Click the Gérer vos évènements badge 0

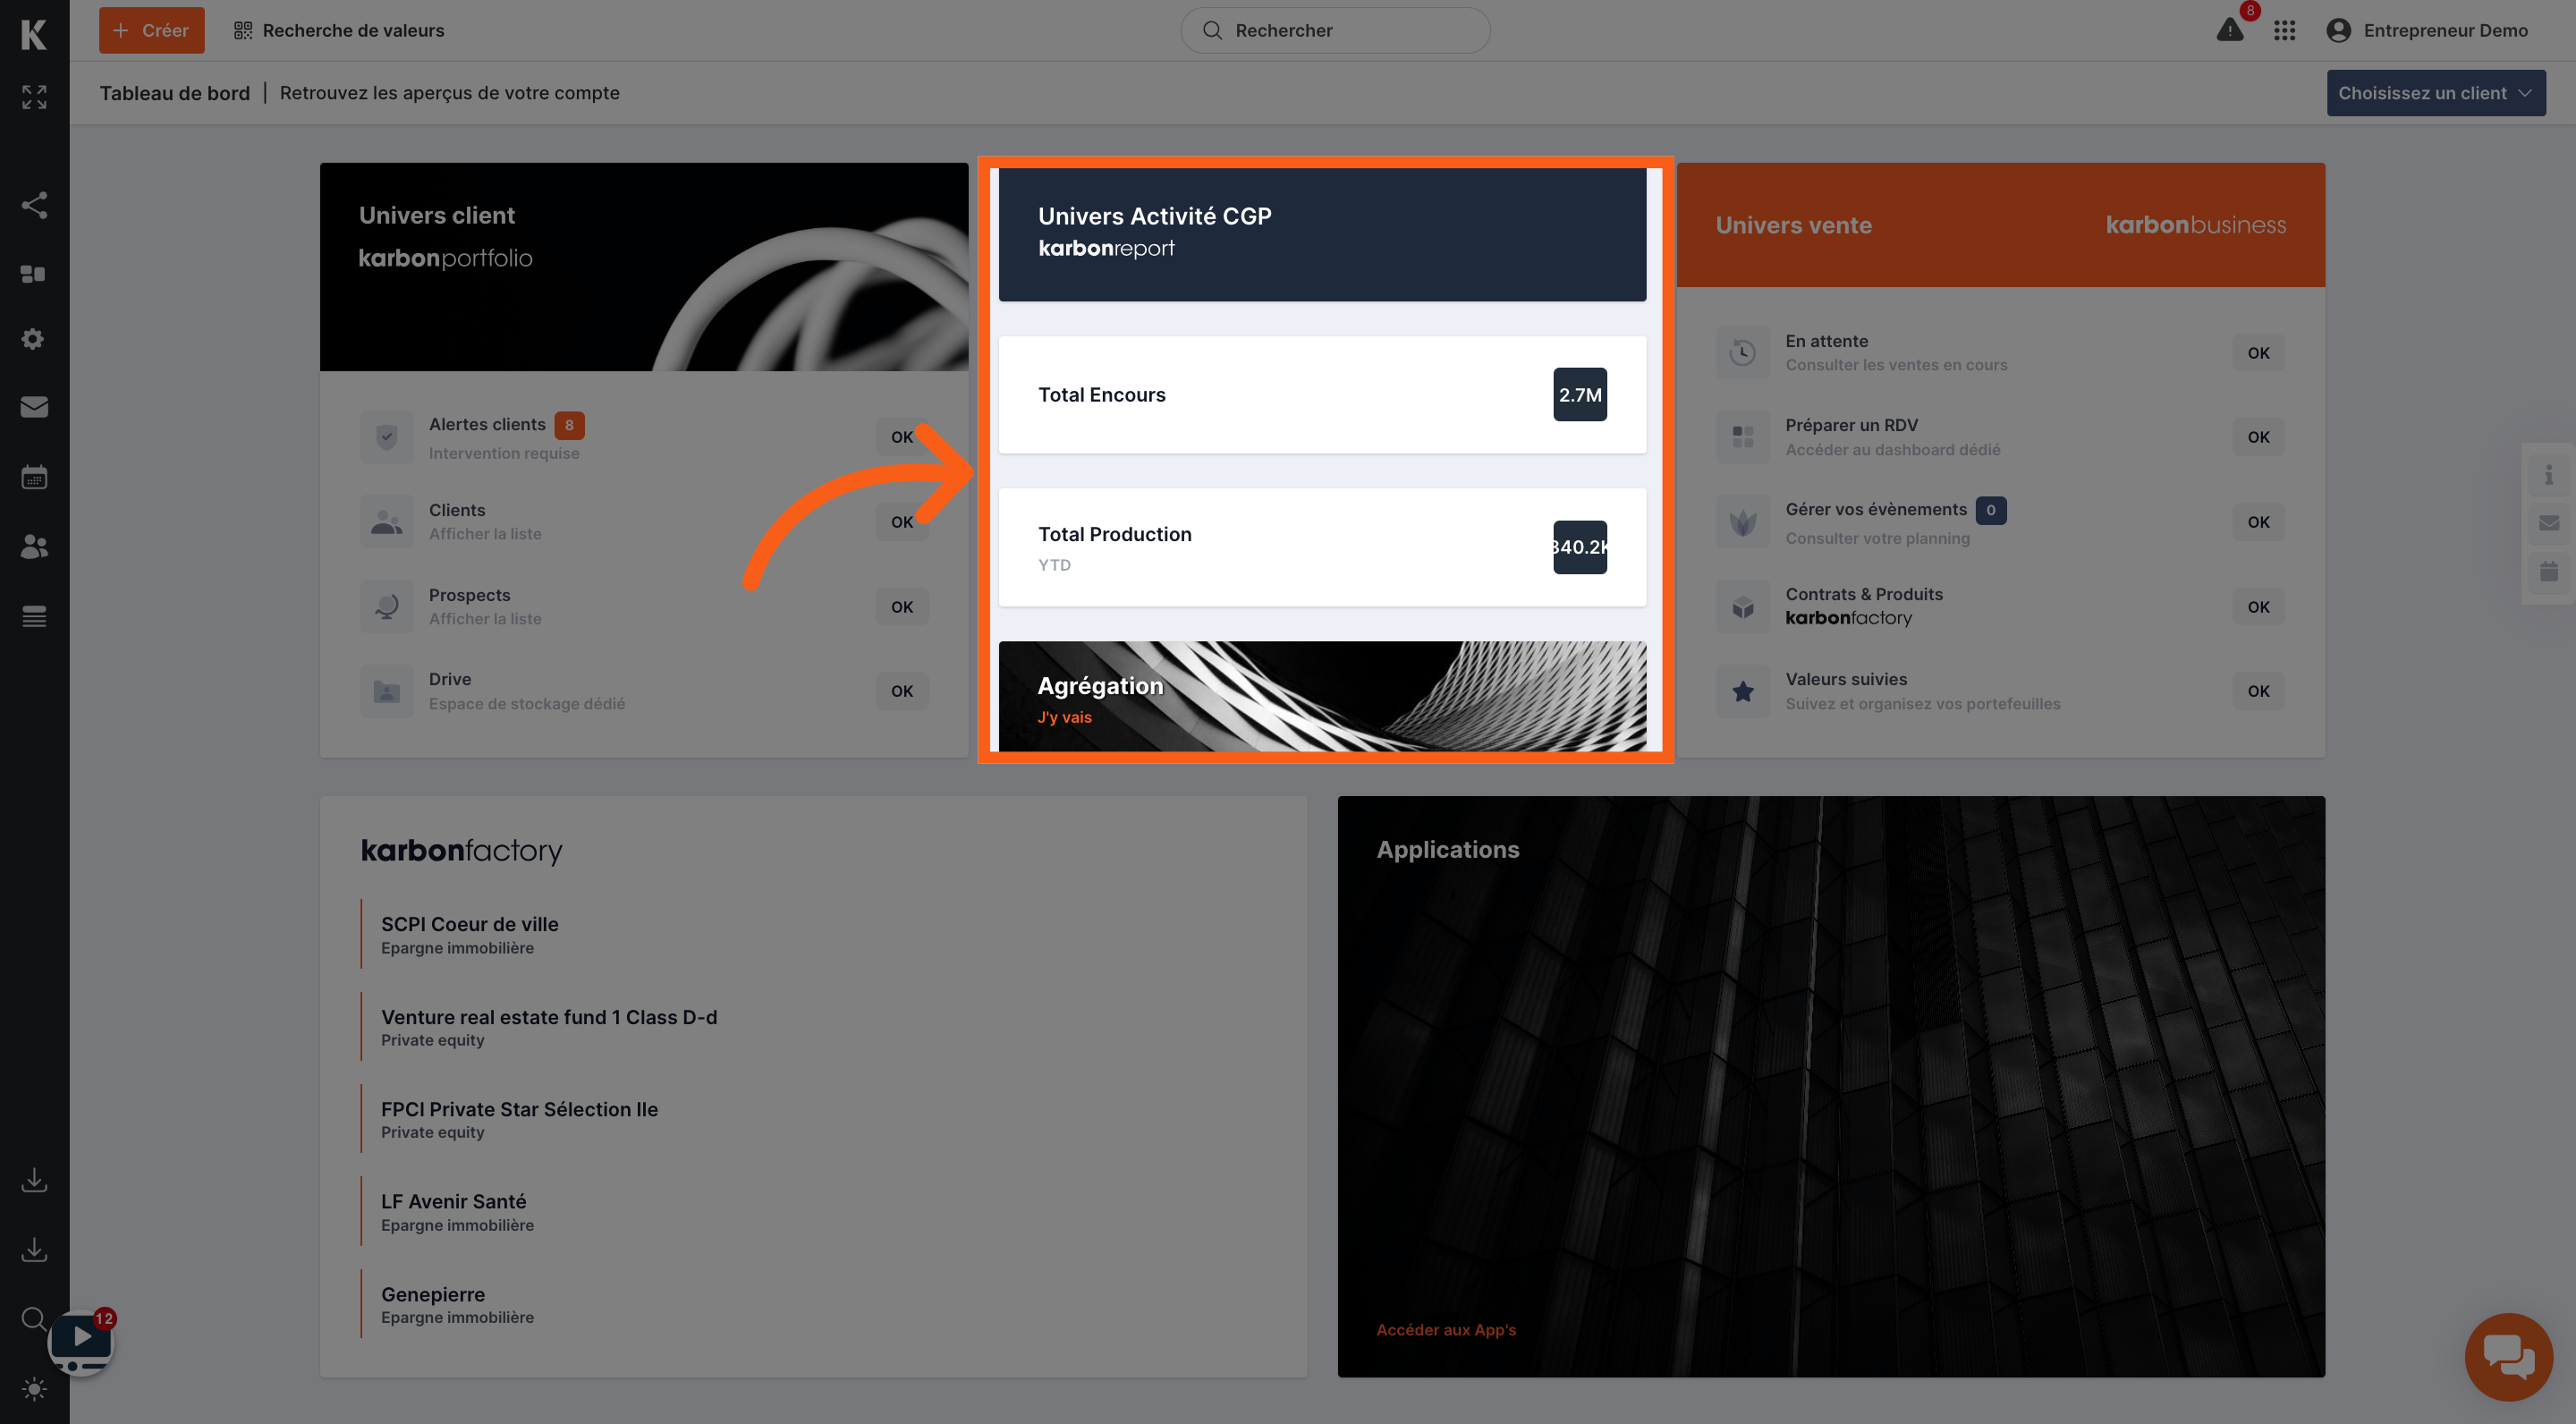click(x=1991, y=510)
